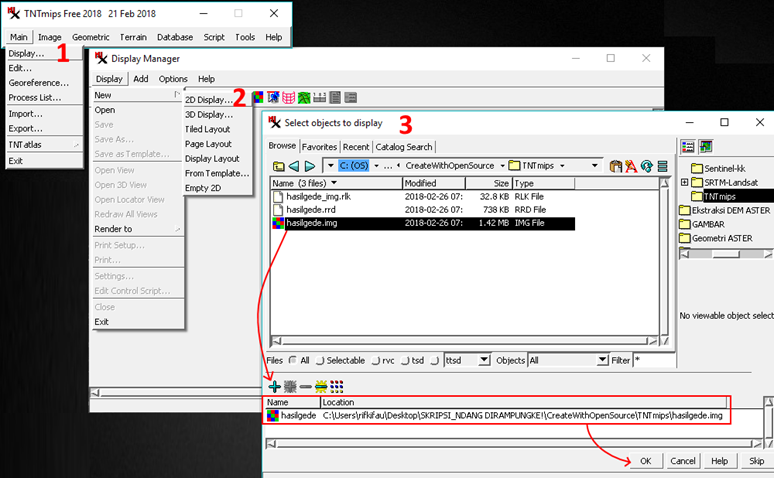
Task: Click the up-one-folder icon in file browser
Action: 278,166
